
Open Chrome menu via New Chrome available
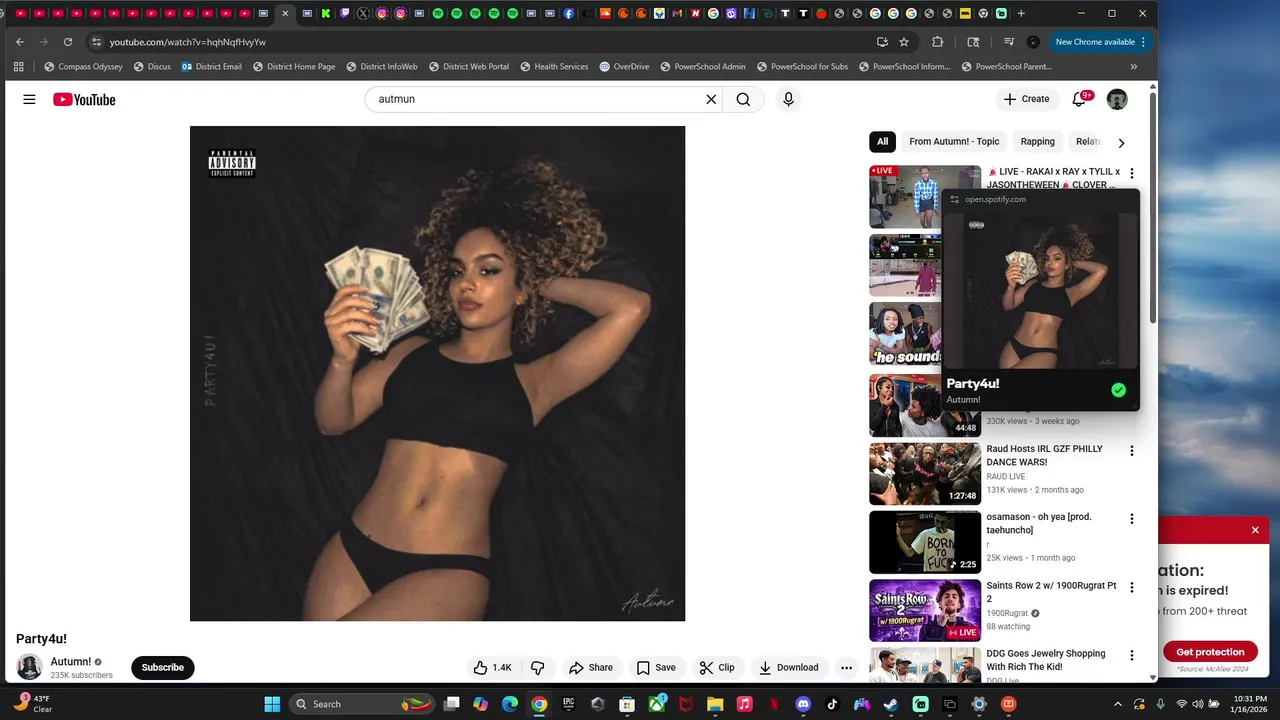[x=1099, y=42]
